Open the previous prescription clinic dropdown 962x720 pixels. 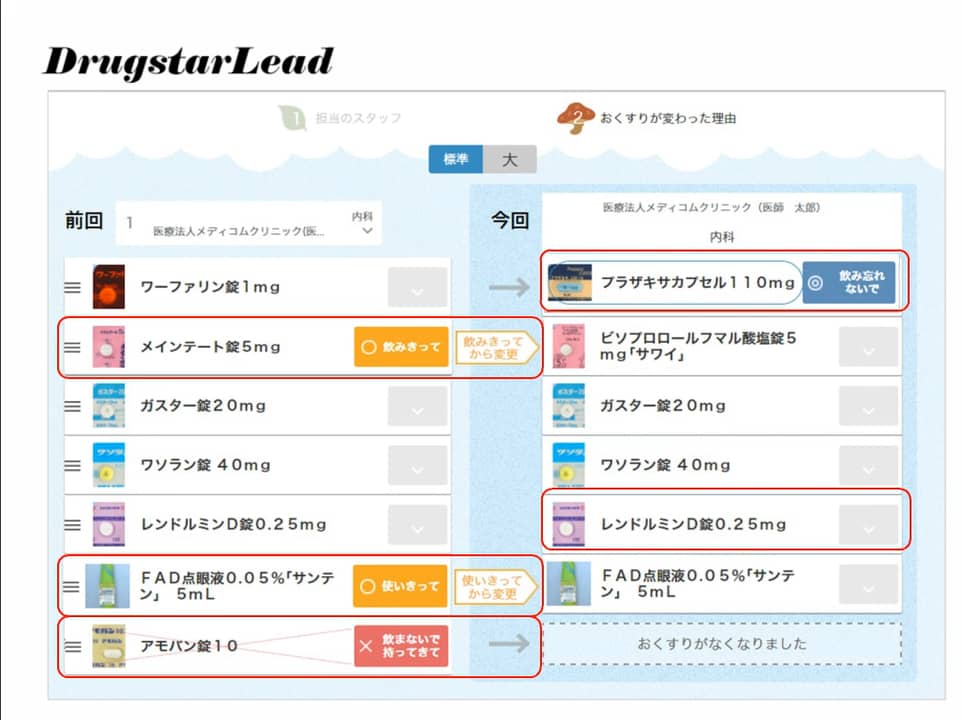click(x=248, y=223)
